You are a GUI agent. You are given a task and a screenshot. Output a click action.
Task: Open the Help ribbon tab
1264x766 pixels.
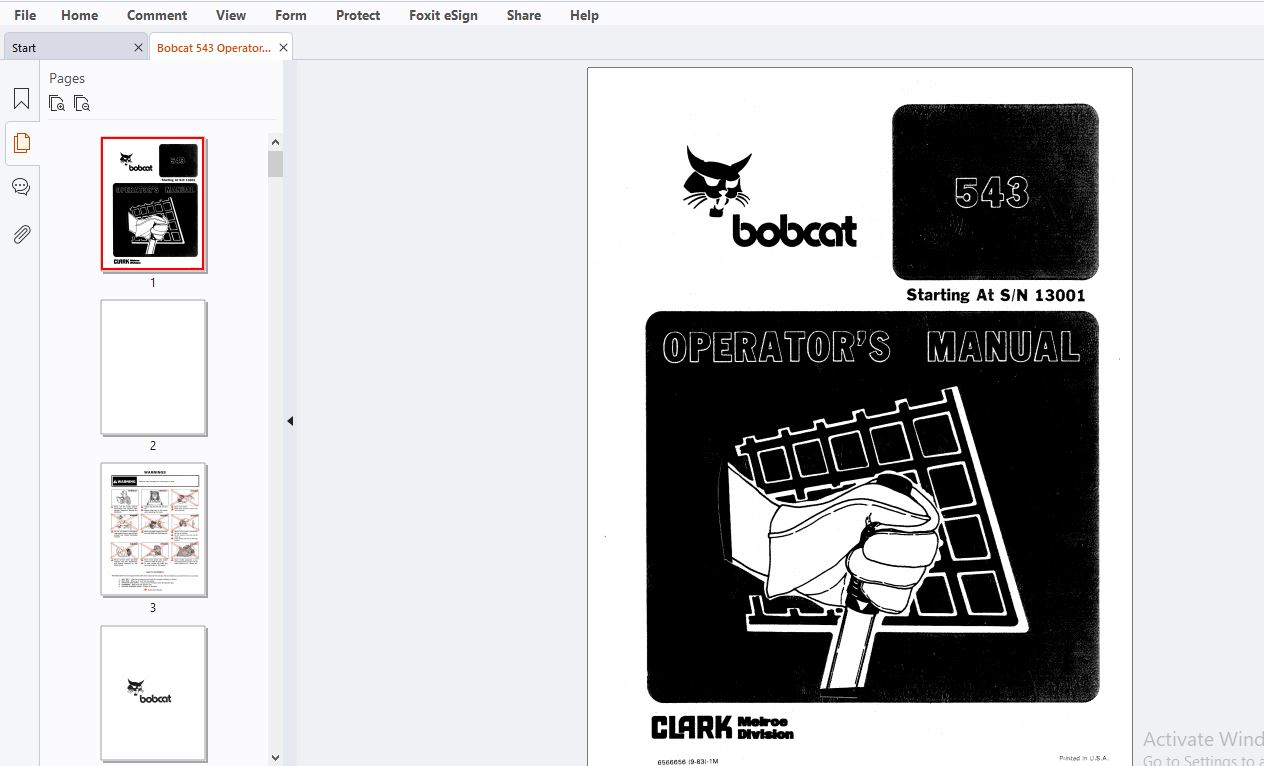click(584, 15)
